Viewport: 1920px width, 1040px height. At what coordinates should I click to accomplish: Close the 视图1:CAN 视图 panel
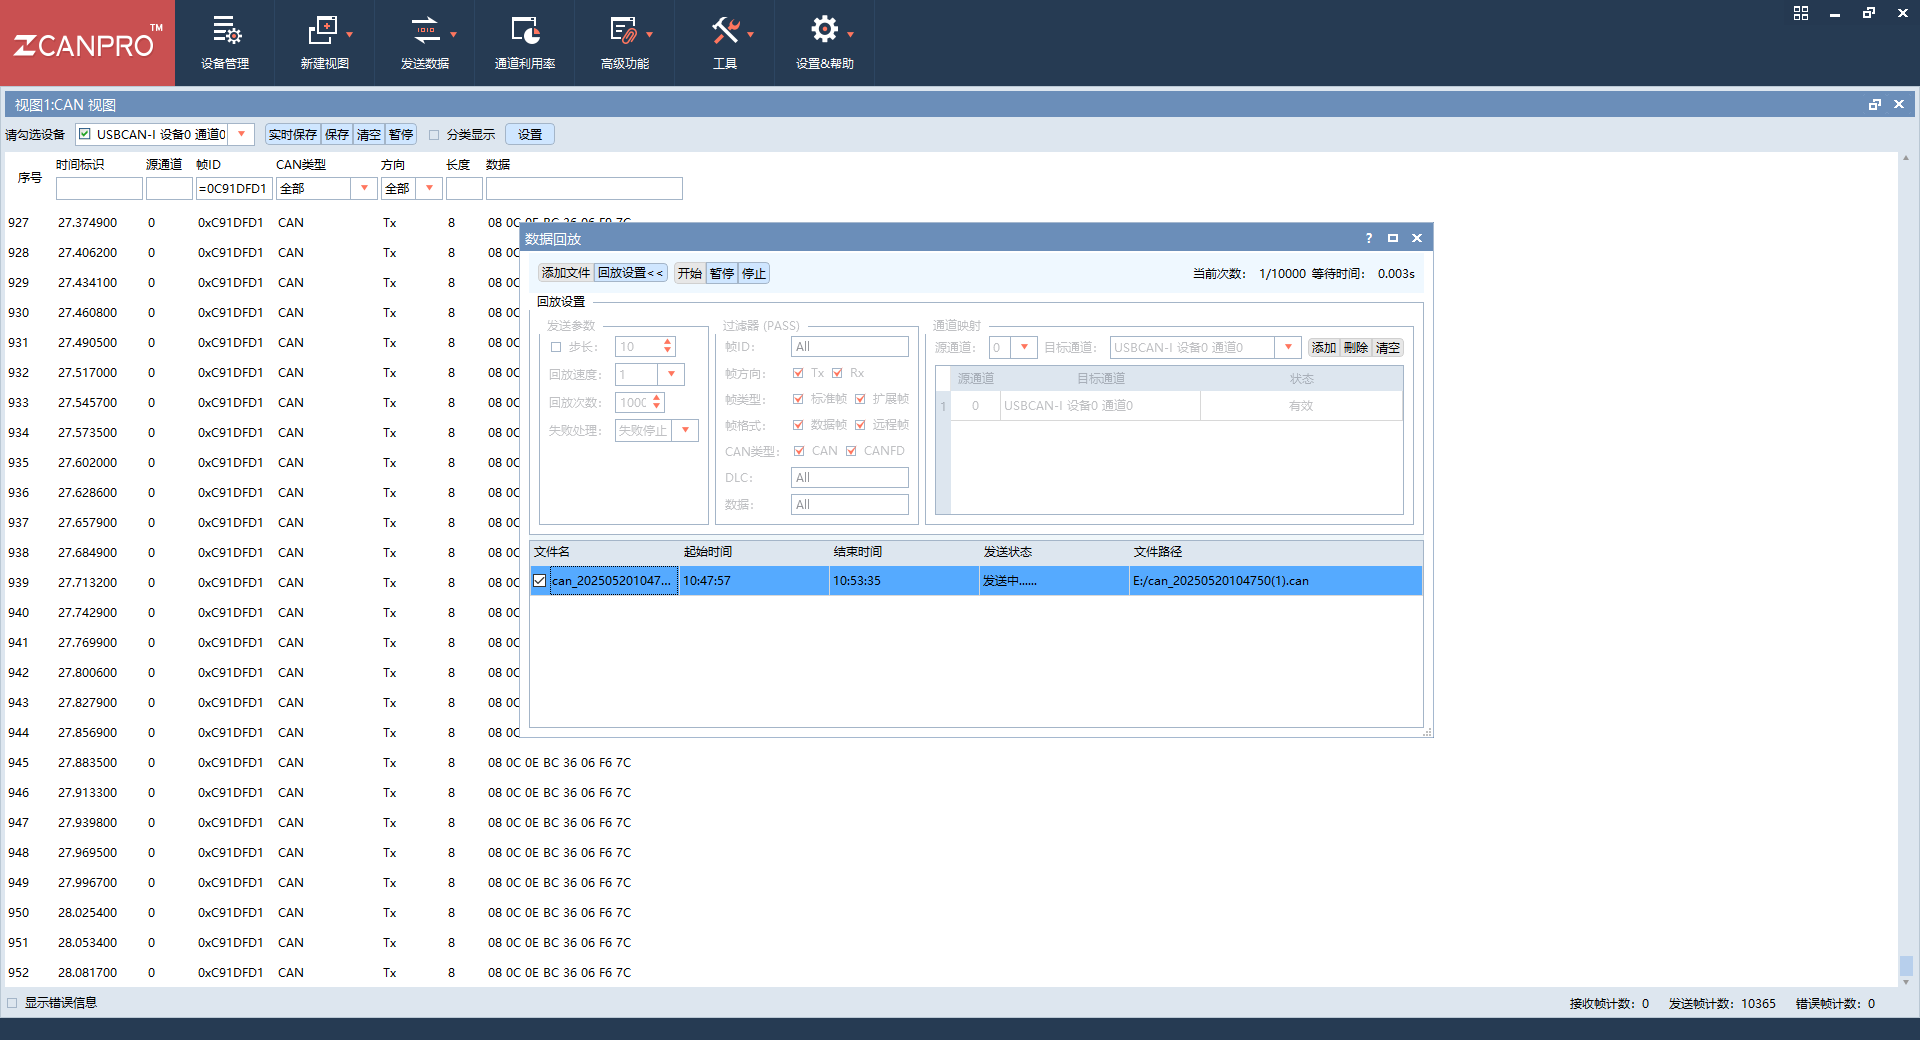pyautogui.click(x=1899, y=104)
